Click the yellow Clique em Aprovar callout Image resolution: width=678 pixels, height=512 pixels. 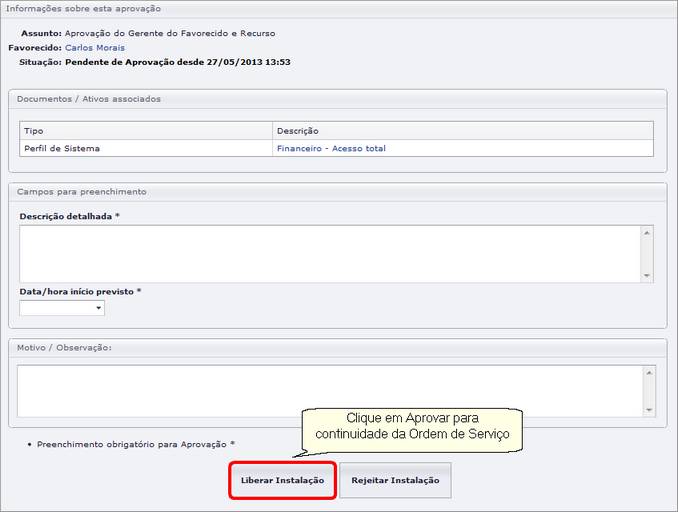[414, 425]
